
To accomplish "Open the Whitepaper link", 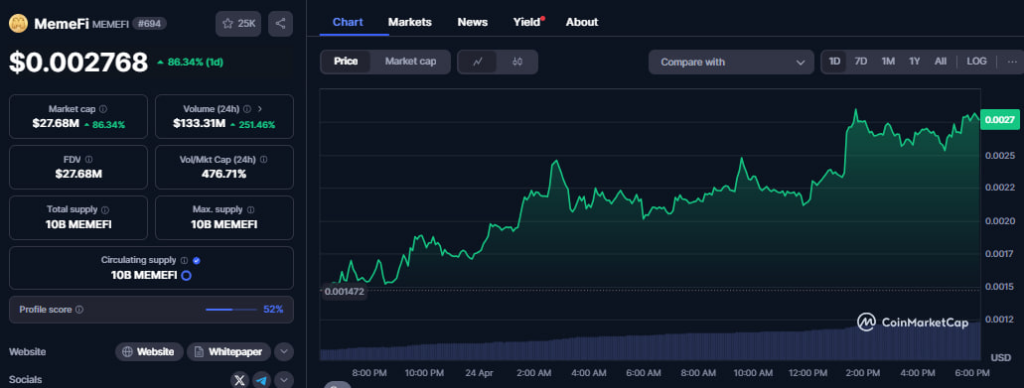I will pos(229,352).
